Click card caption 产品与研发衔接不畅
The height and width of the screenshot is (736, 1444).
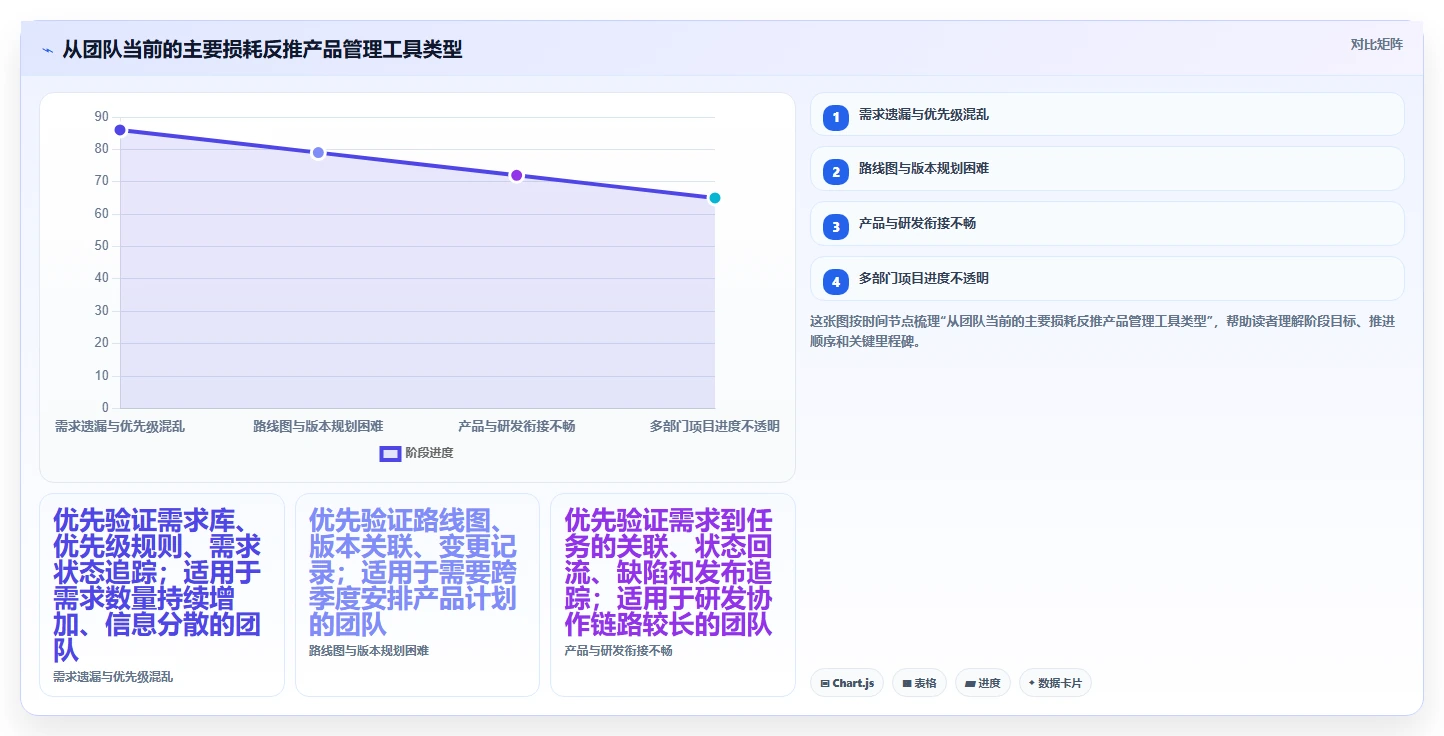click(x=619, y=651)
